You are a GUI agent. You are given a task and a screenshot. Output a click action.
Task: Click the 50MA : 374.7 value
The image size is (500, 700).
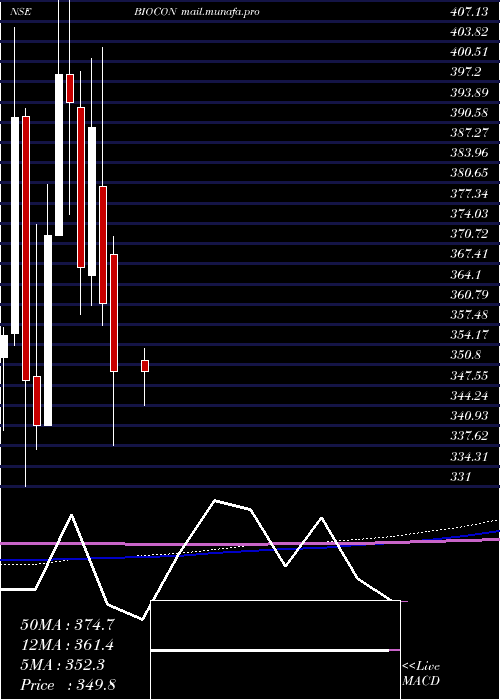68,625
